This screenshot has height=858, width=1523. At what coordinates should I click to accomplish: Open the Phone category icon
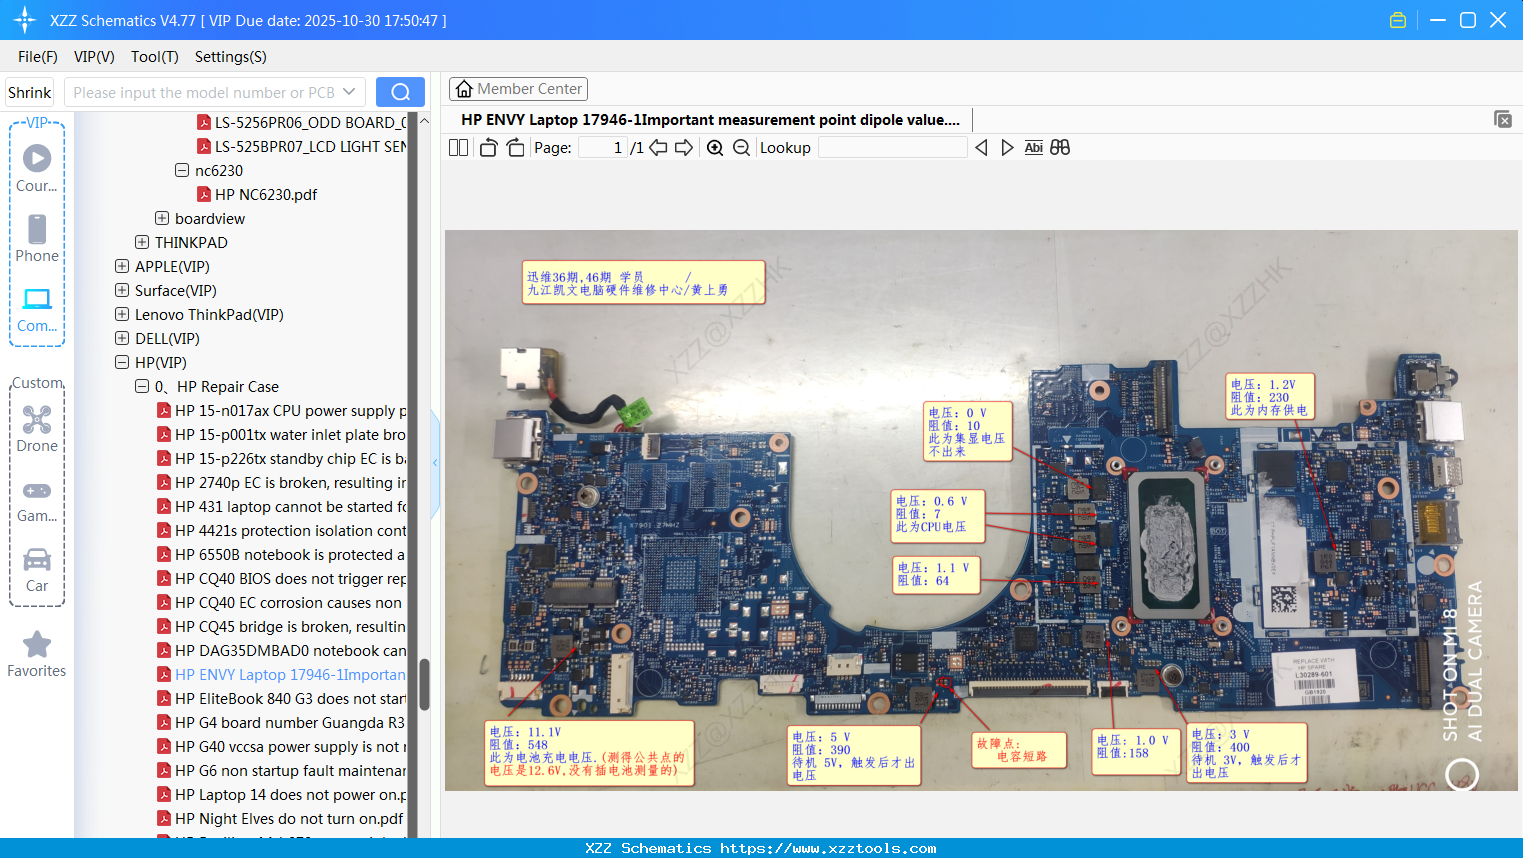[x=37, y=238]
